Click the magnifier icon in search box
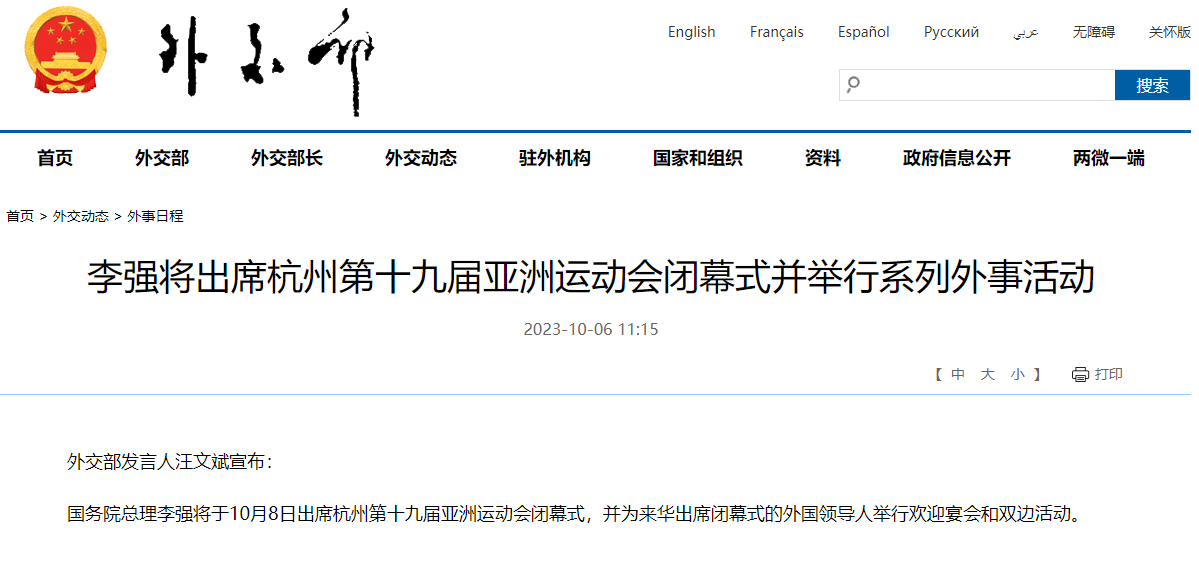Viewport: 1199px width, 563px height. (x=853, y=85)
